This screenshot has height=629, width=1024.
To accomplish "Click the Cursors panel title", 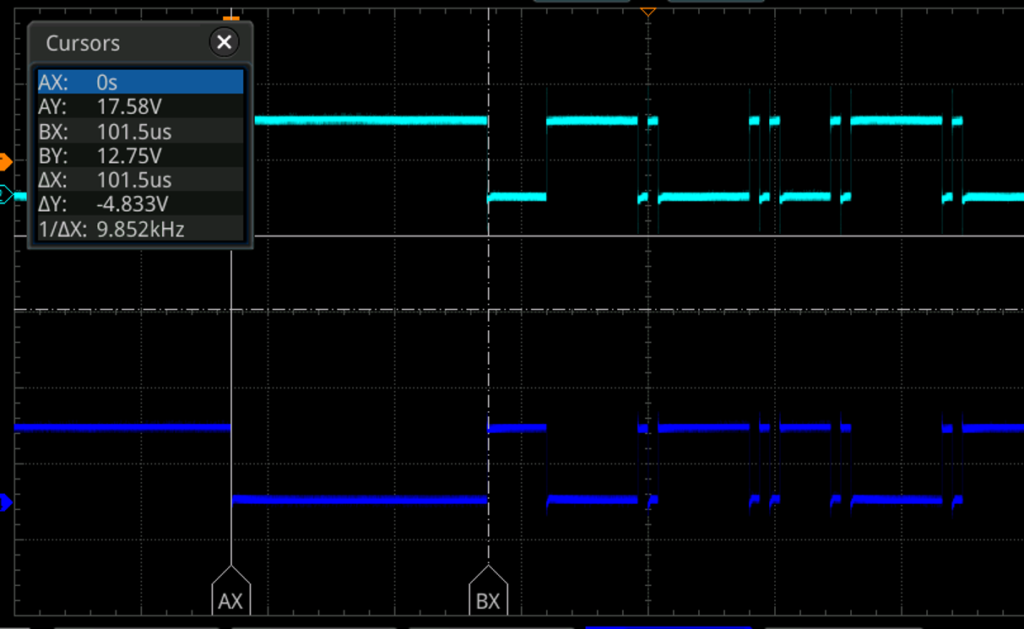I will click(x=83, y=43).
